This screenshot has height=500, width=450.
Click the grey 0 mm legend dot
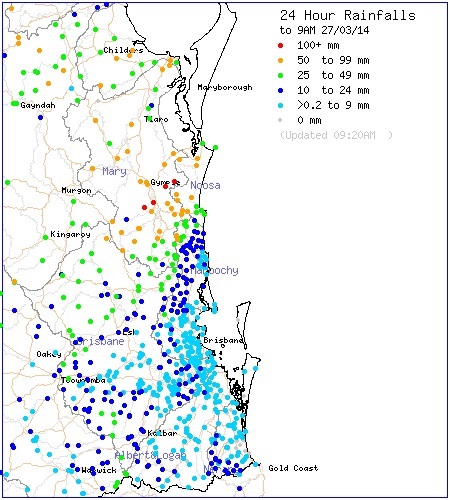(280, 120)
